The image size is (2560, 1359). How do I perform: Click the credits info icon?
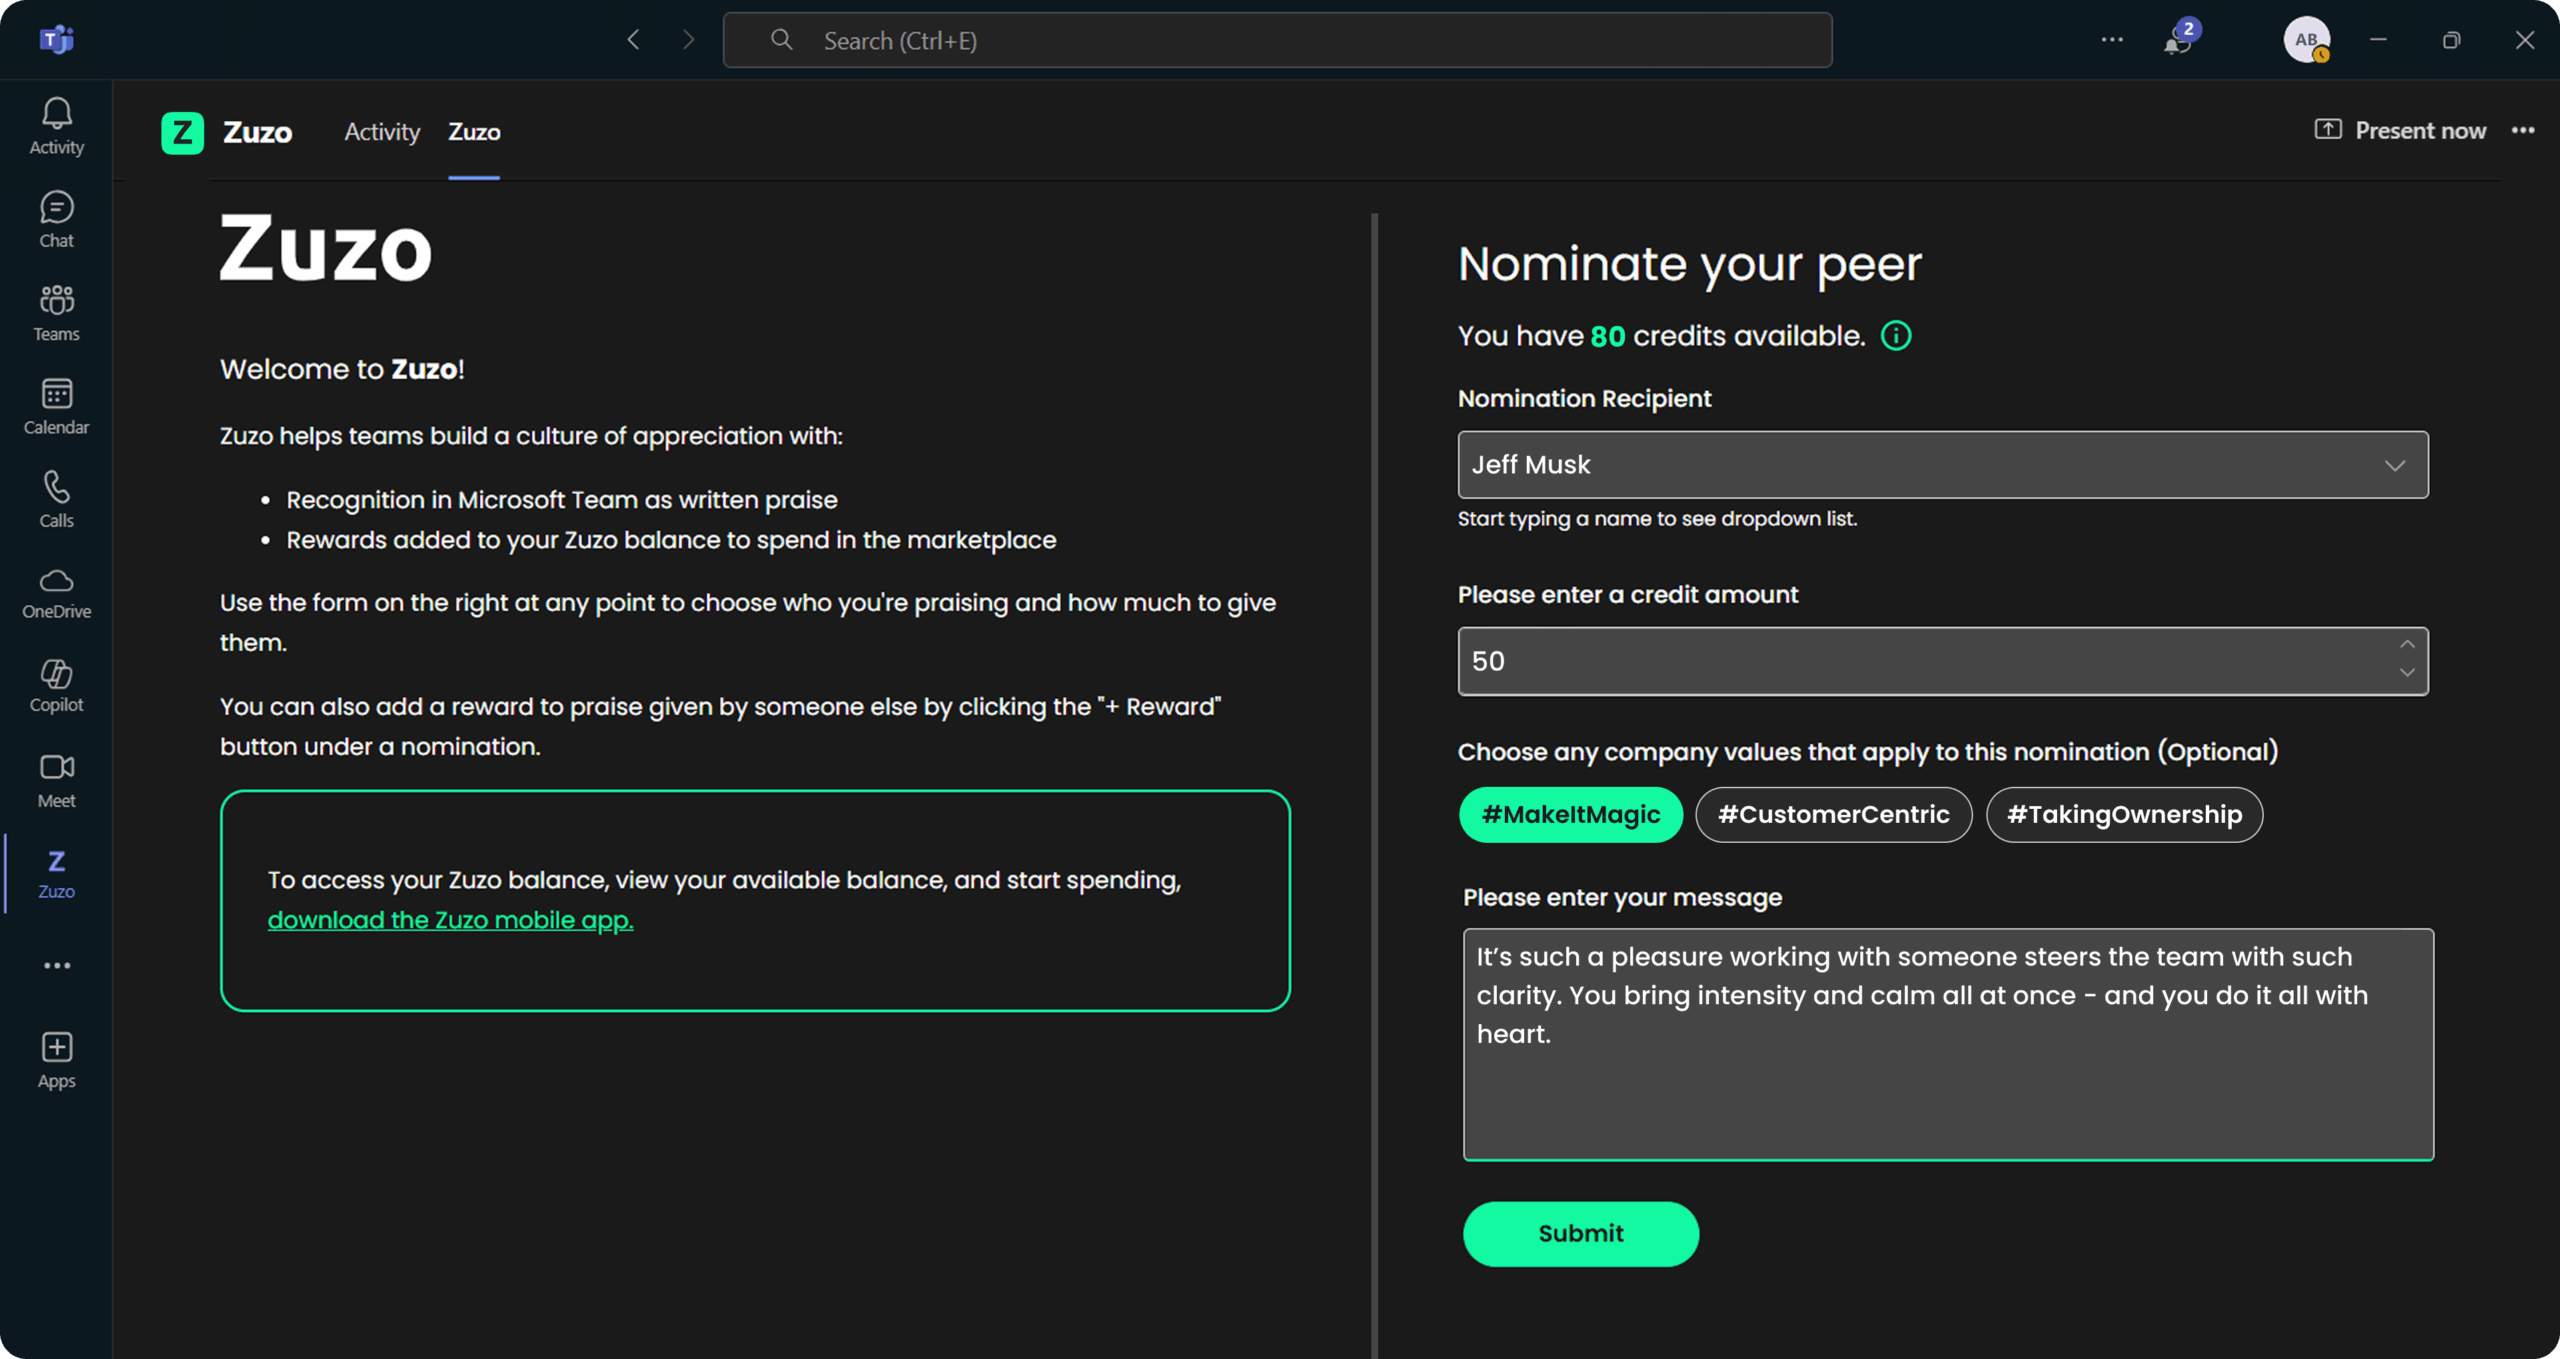click(x=1895, y=336)
